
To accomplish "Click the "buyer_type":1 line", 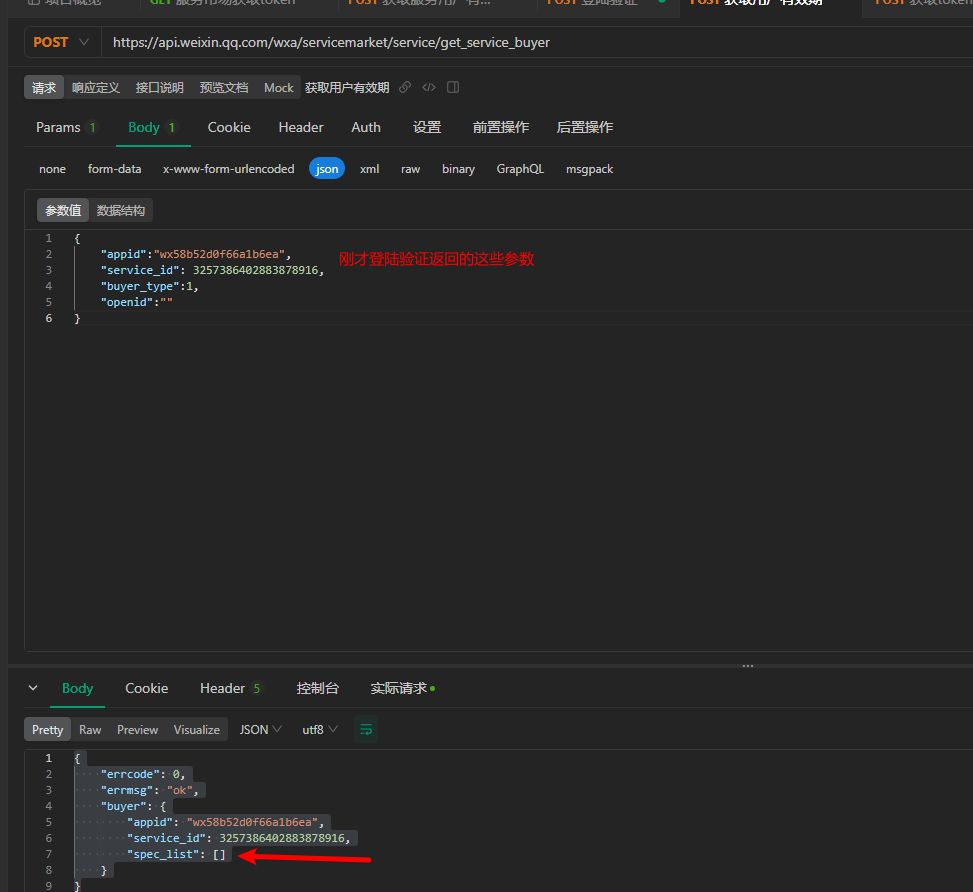I will [149, 286].
